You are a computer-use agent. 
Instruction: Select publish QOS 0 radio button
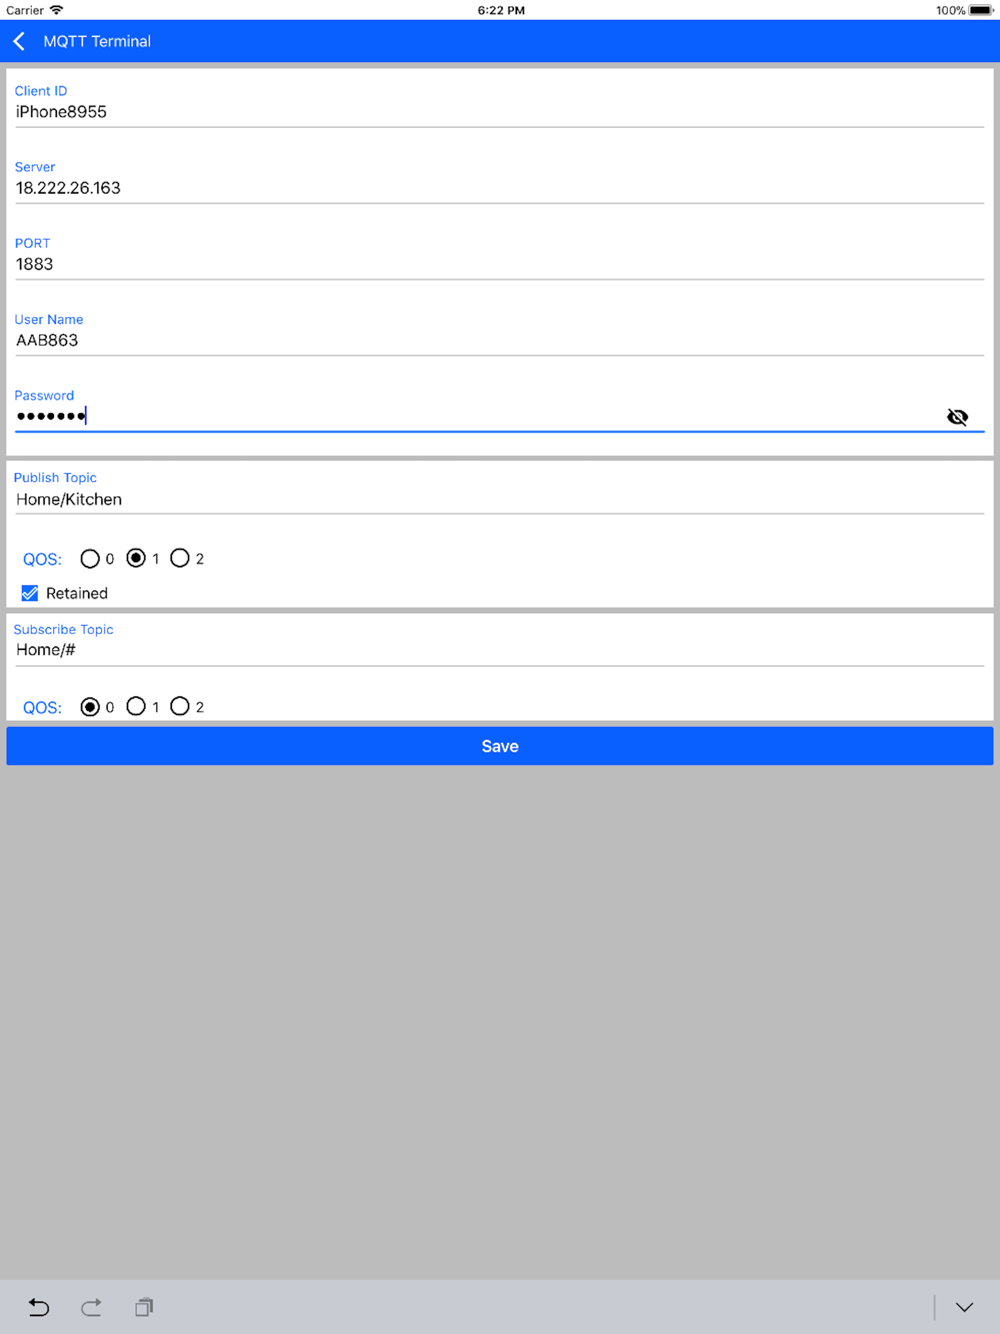pyautogui.click(x=90, y=559)
